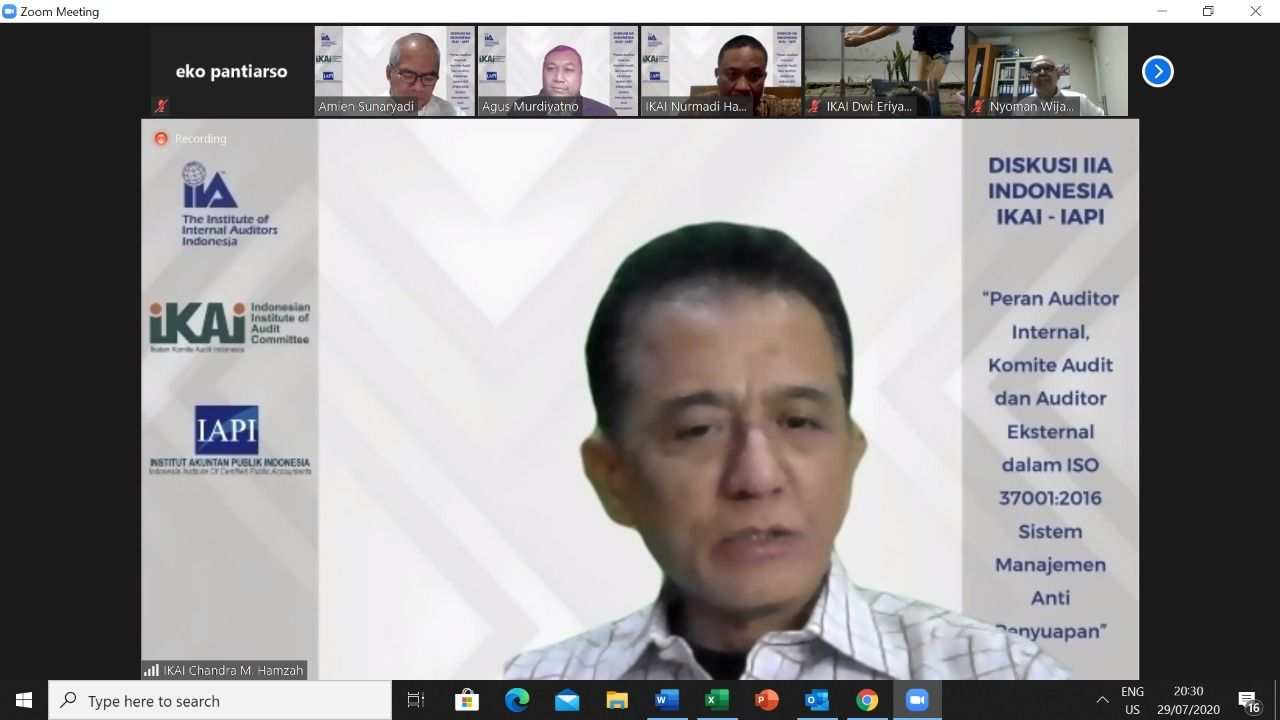Show next participants with blue arrow button
This screenshot has width=1280, height=720.
point(1157,71)
